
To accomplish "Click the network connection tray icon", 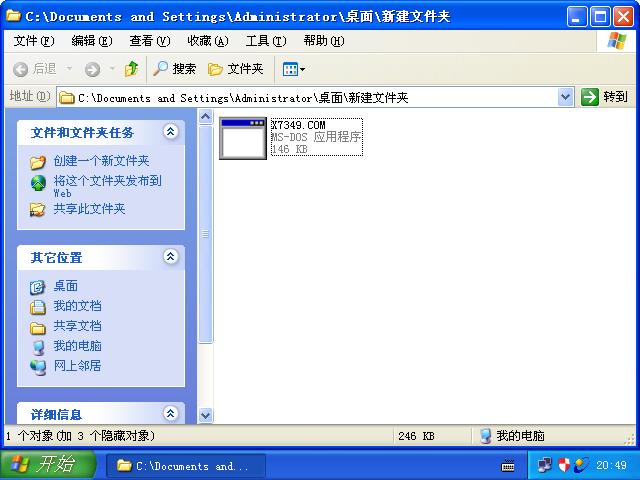I will 544,465.
